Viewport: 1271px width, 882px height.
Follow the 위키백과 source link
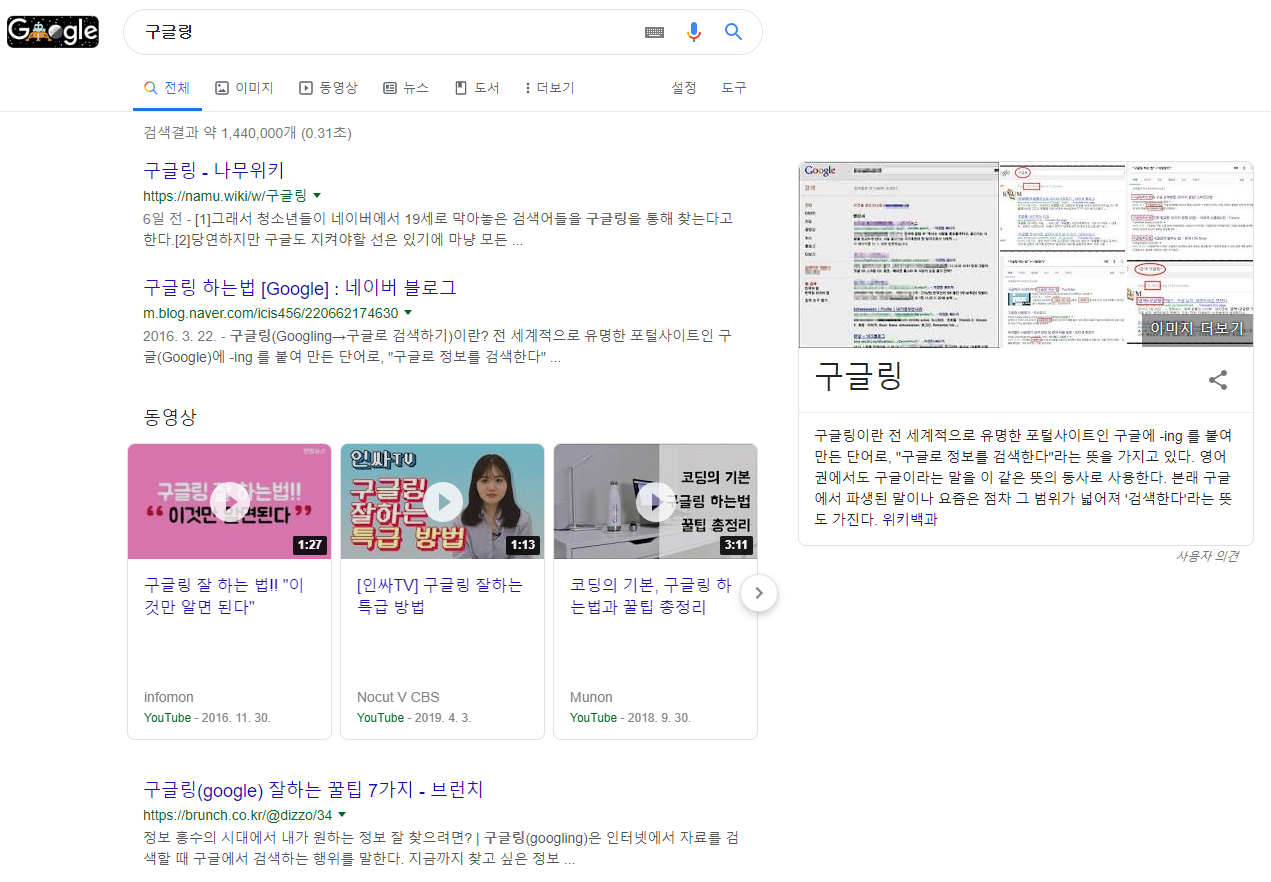910,520
